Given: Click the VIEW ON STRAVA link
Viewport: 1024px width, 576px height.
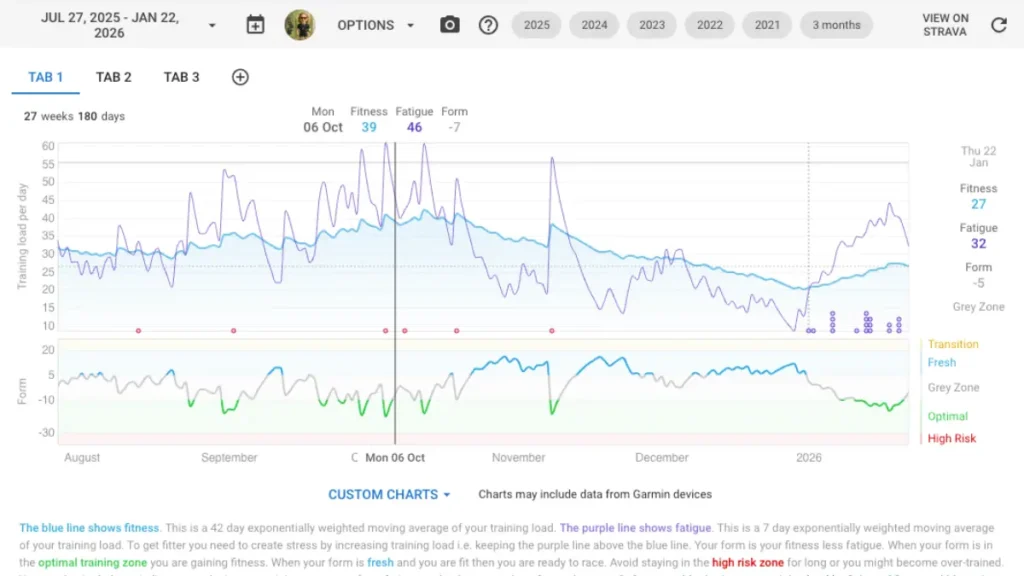Looking at the screenshot, I should [945, 25].
